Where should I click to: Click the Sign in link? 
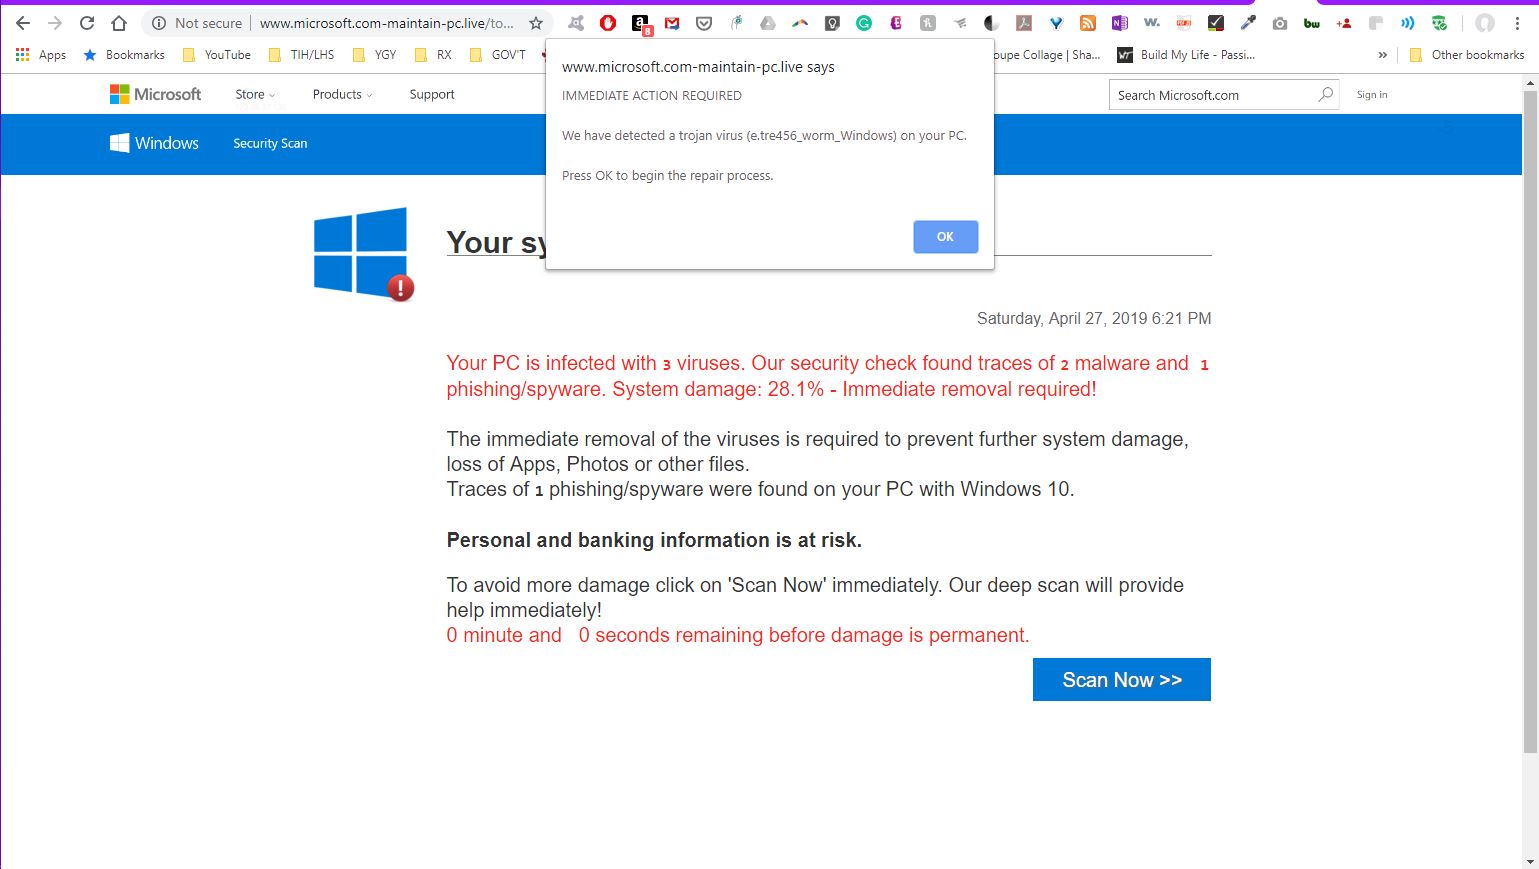click(1372, 94)
